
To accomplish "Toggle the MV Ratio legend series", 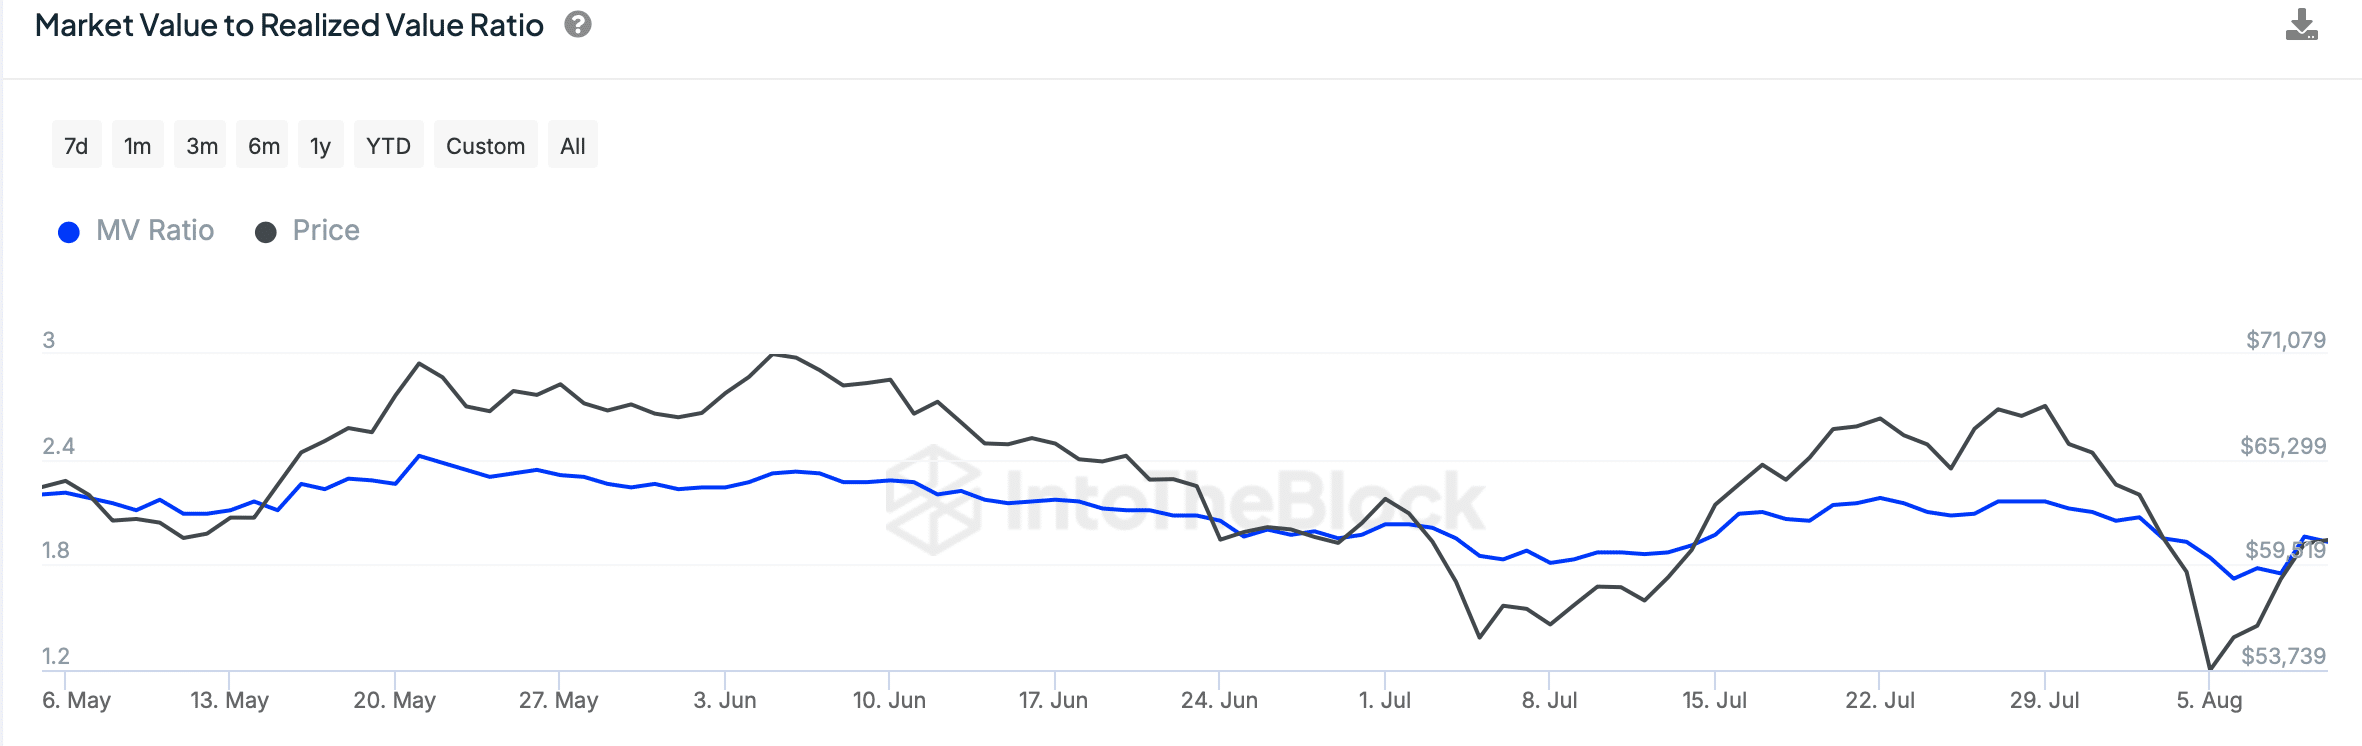I will click(x=136, y=231).
